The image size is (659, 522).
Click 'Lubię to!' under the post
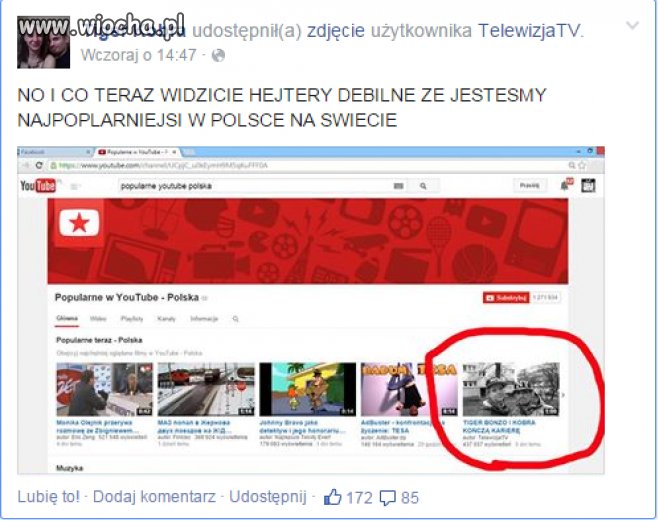48,497
